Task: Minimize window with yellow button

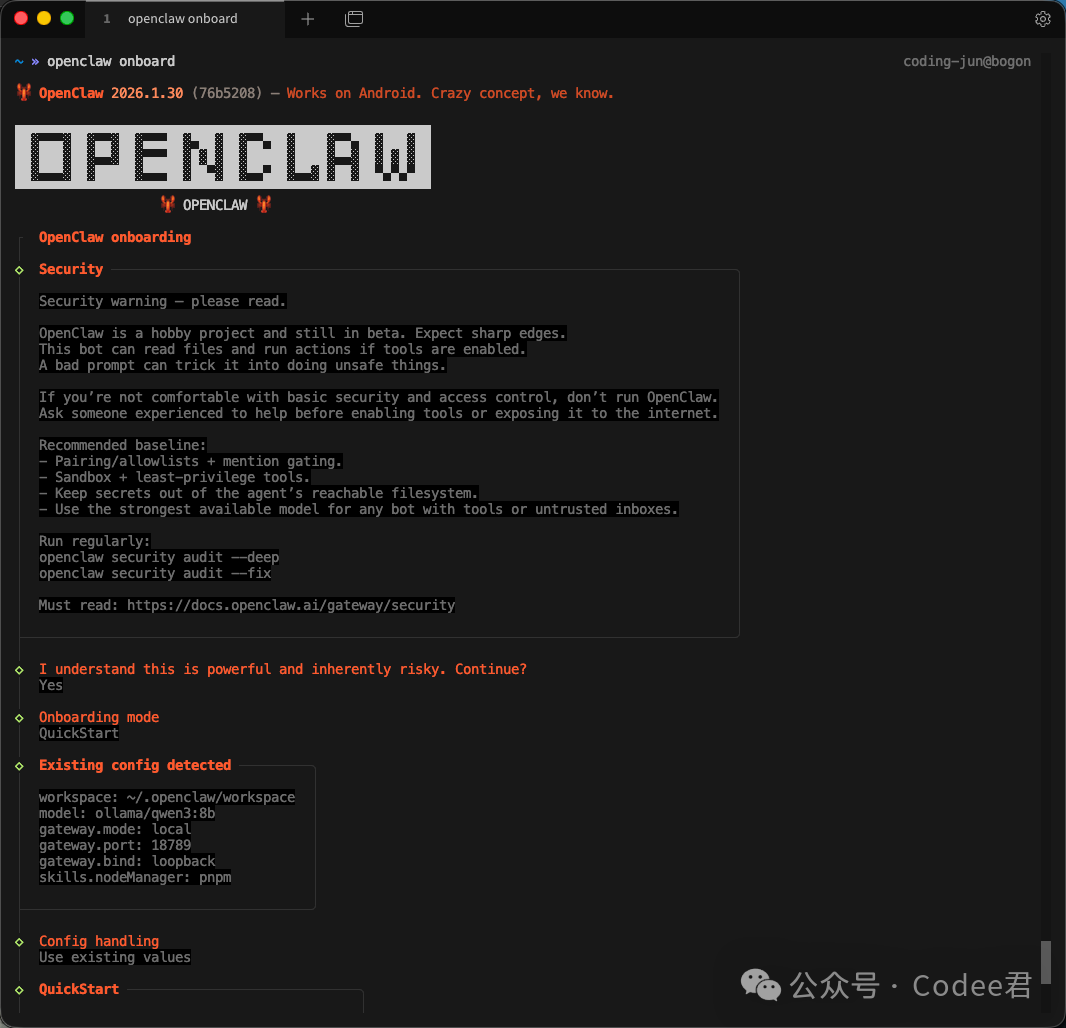Action: click(x=44, y=18)
